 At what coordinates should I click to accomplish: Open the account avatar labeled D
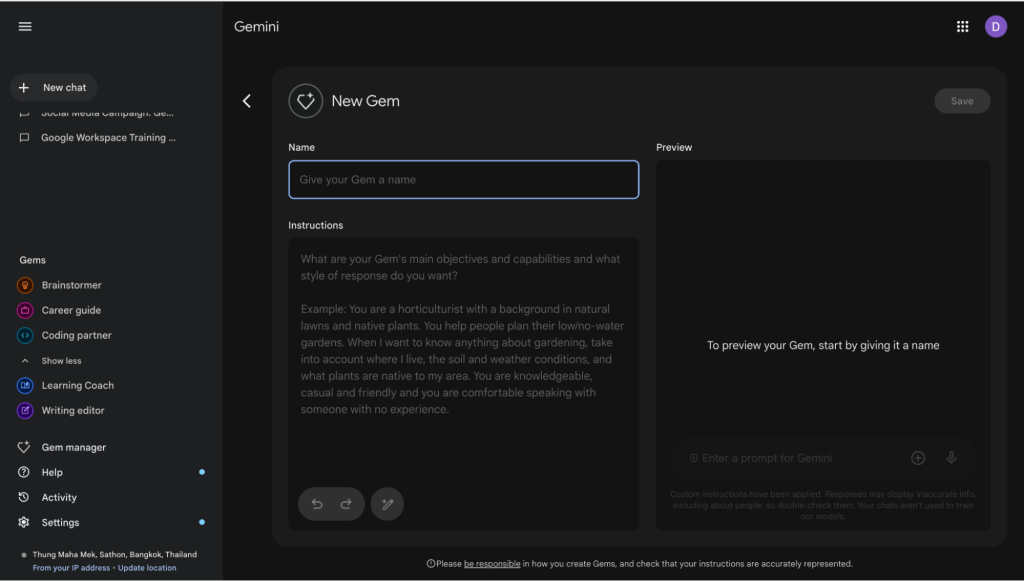tap(995, 27)
